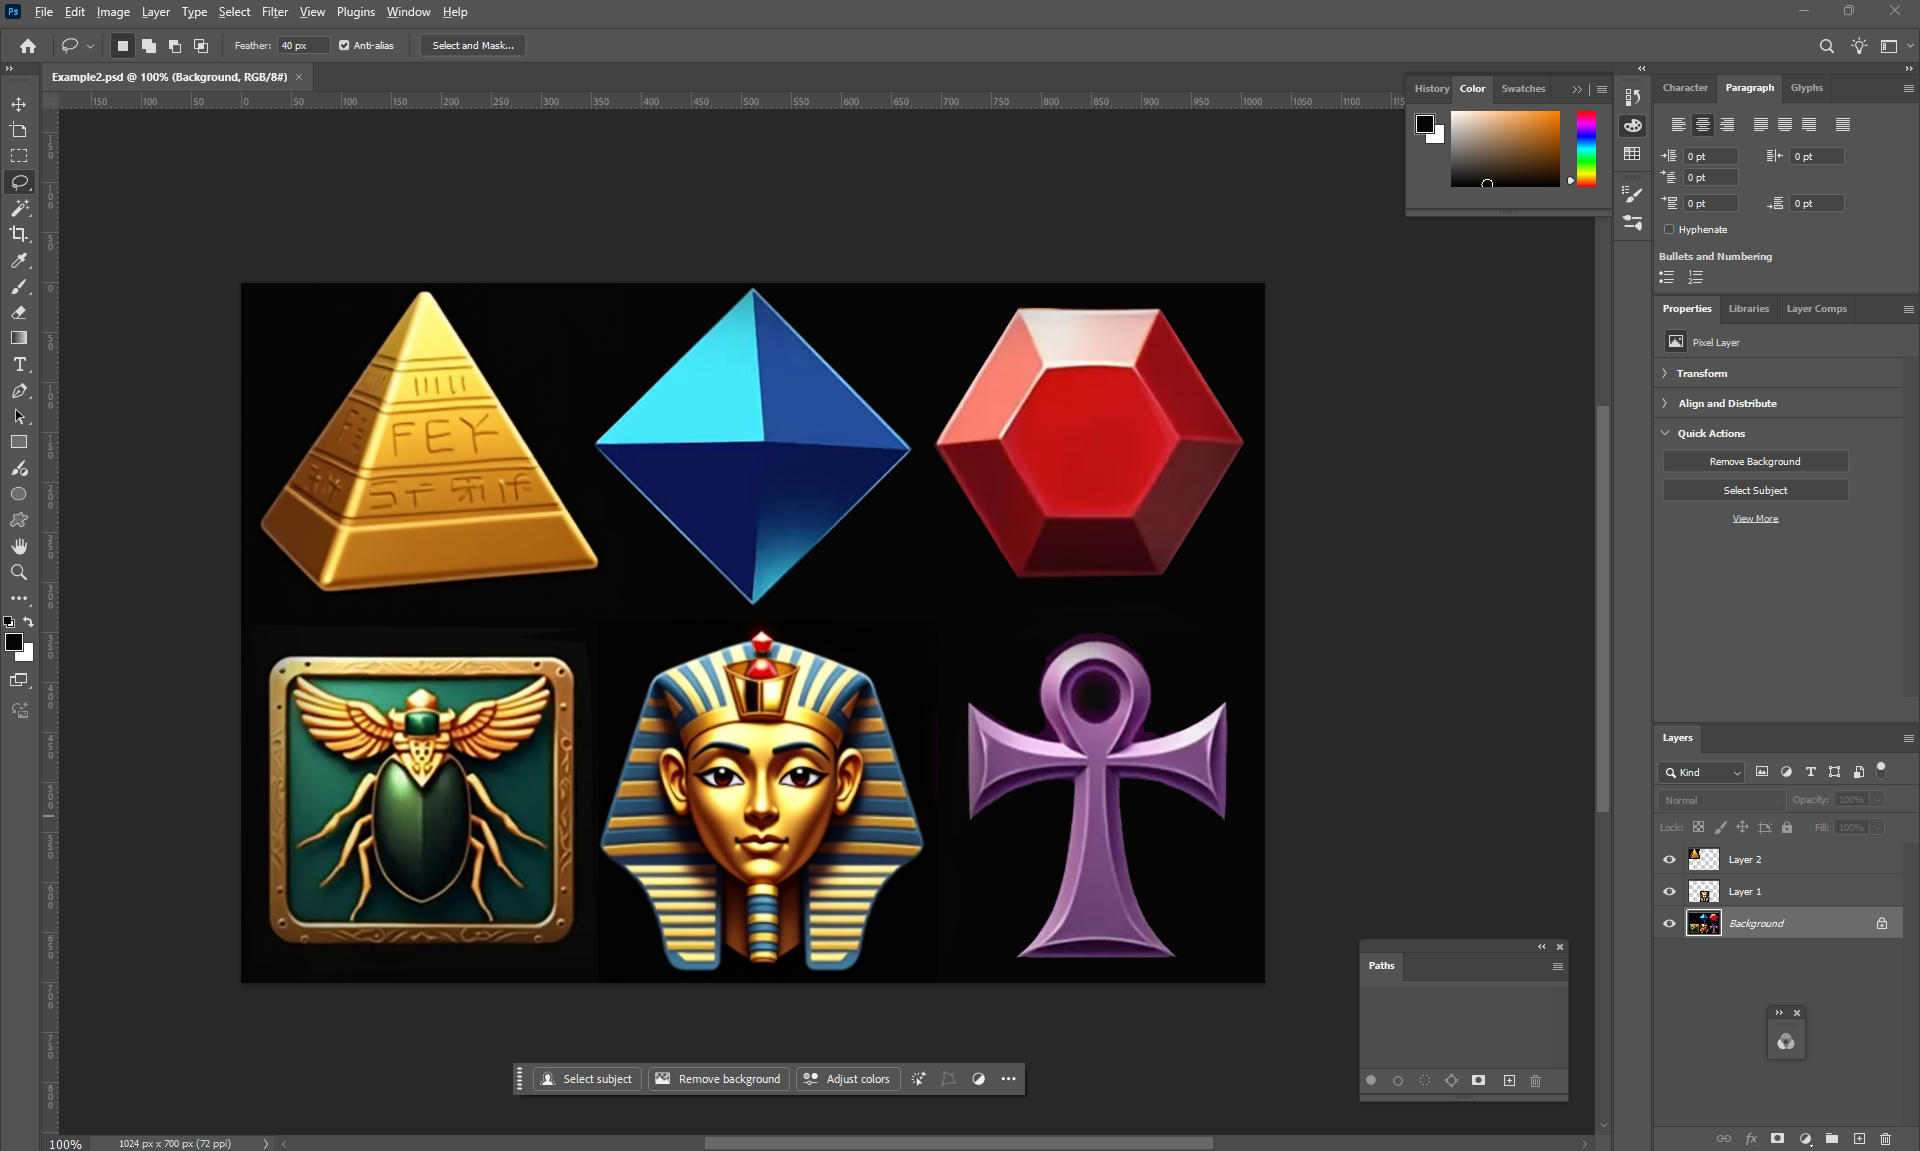
Task: Select the Crop tool
Action: (19, 234)
